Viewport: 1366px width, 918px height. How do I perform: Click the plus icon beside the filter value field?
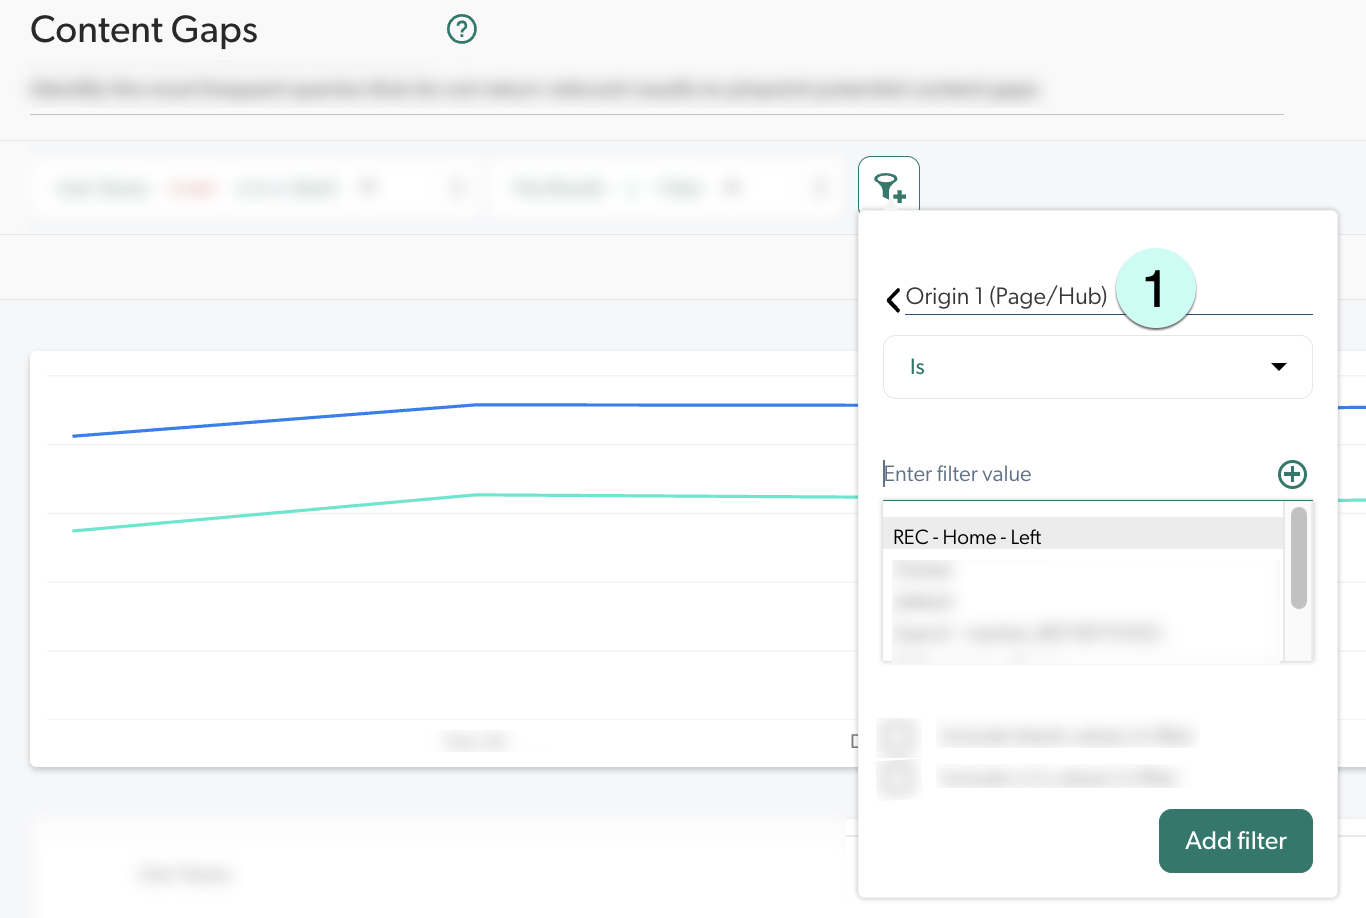[x=1293, y=474]
